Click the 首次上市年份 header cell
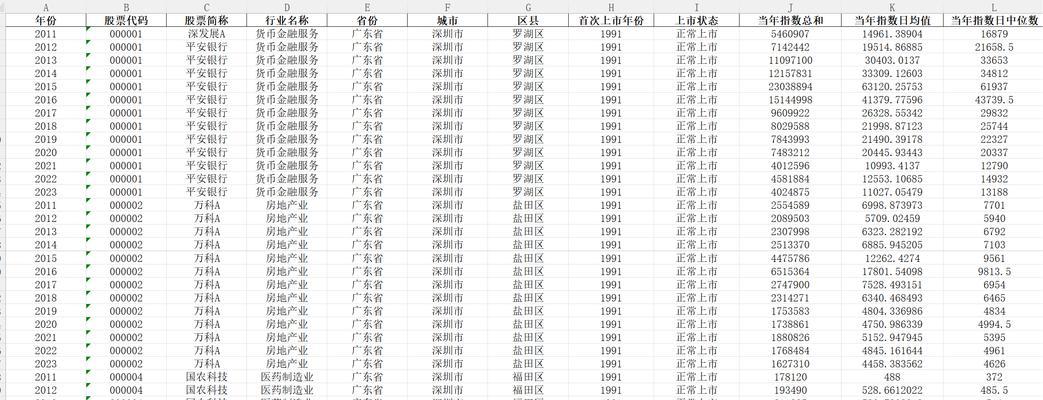Screen dimensions: 1043x400 611,21
